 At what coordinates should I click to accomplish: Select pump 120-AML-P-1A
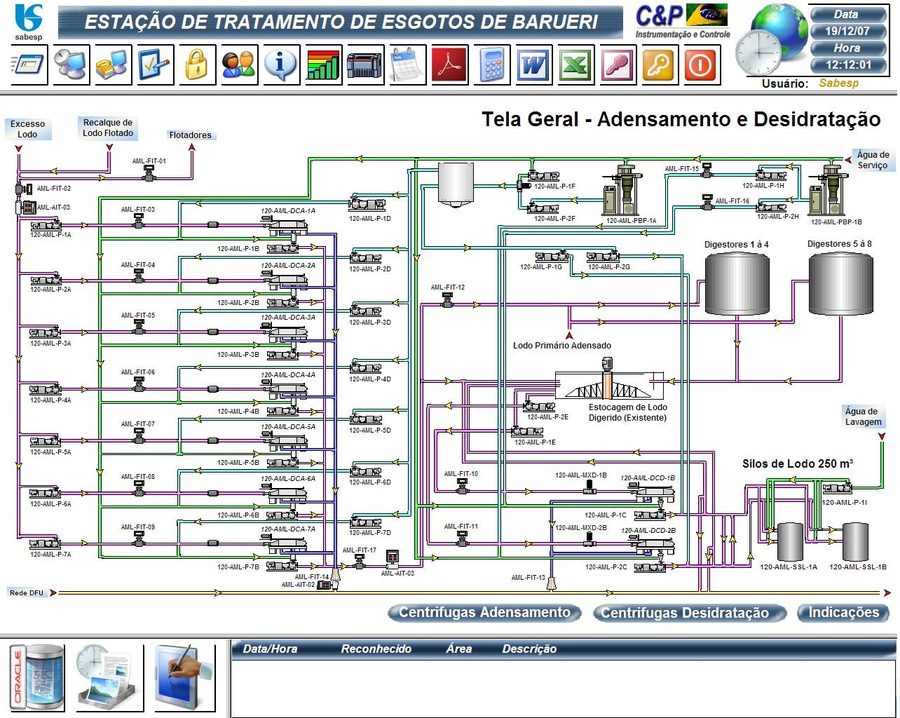[46, 226]
